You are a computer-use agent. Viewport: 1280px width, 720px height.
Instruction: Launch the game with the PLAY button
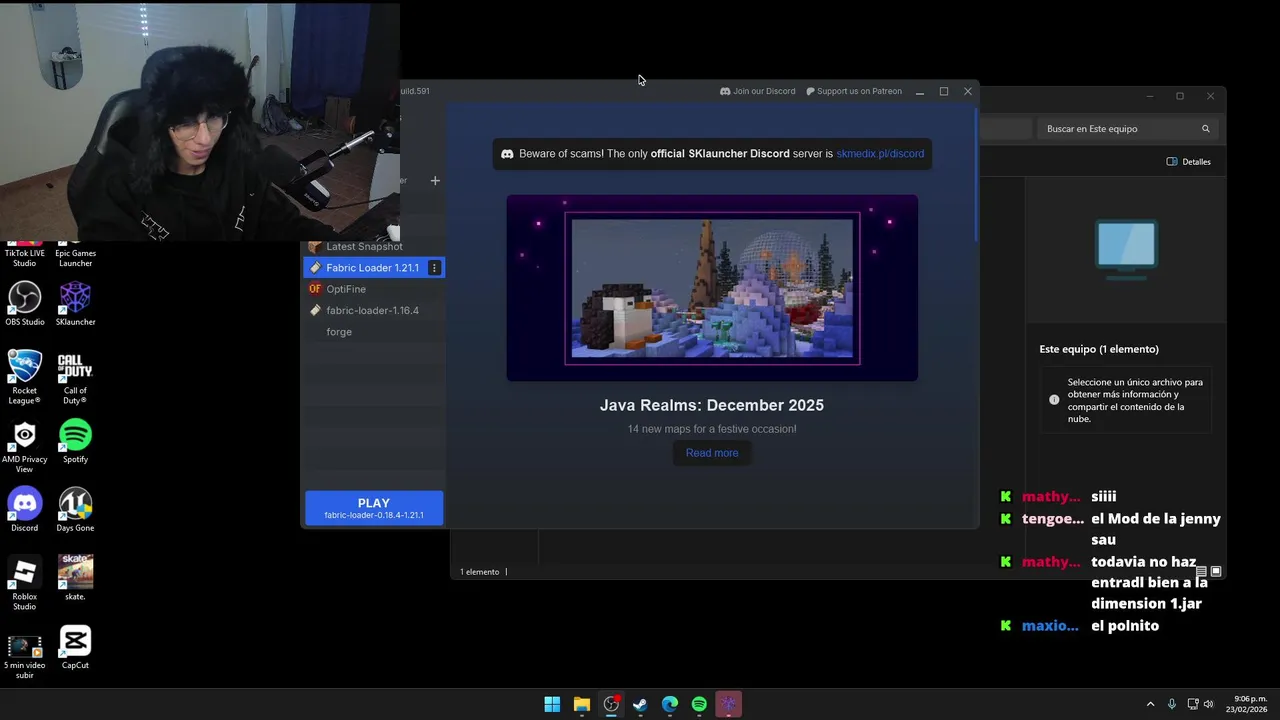tap(374, 508)
